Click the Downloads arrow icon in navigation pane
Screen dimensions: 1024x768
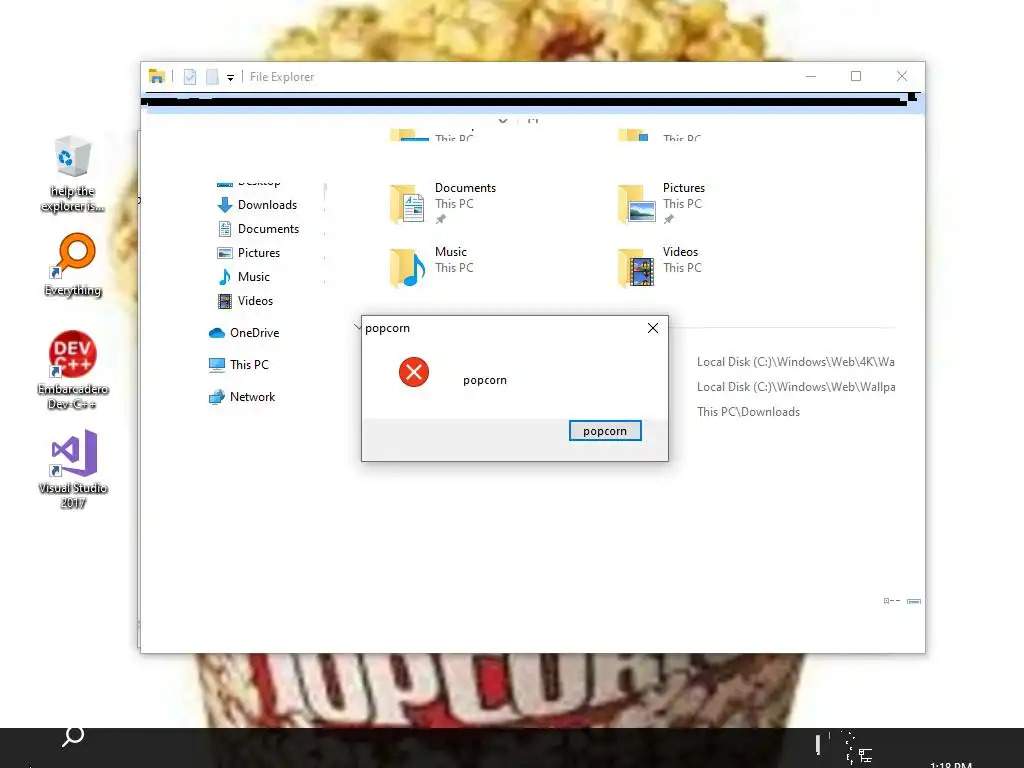(x=225, y=205)
